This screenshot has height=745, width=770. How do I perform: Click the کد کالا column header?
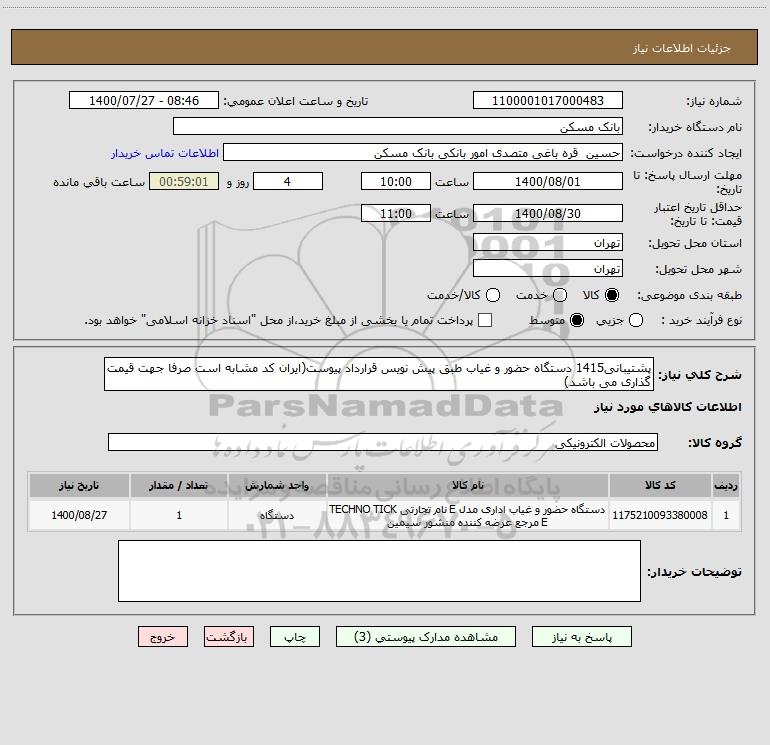coord(660,485)
